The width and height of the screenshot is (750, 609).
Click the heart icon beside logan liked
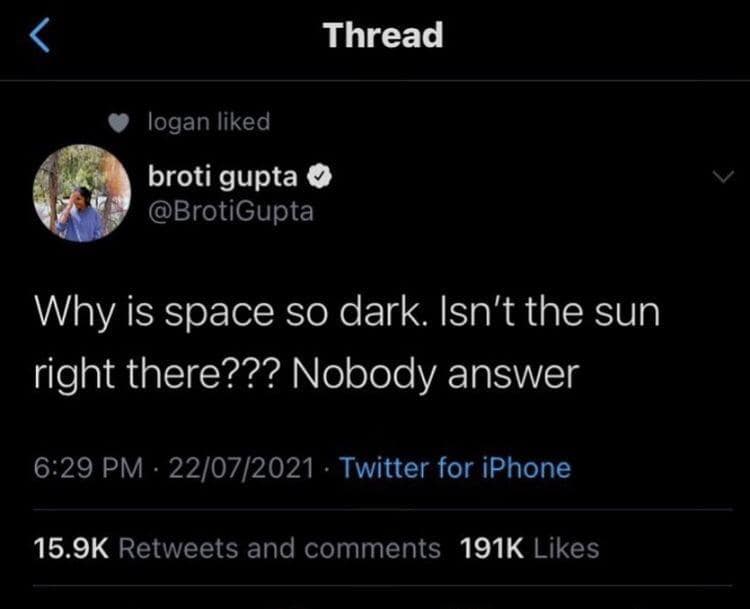tap(120, 123)
